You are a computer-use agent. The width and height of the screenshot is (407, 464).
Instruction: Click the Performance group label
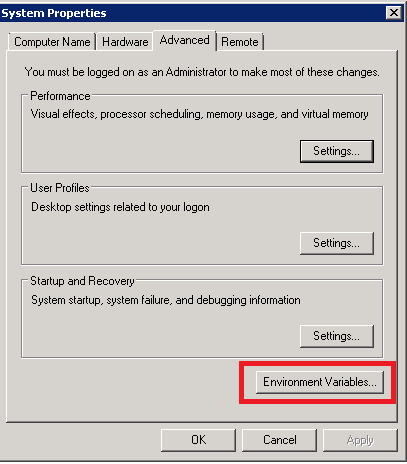click(60, 96)
